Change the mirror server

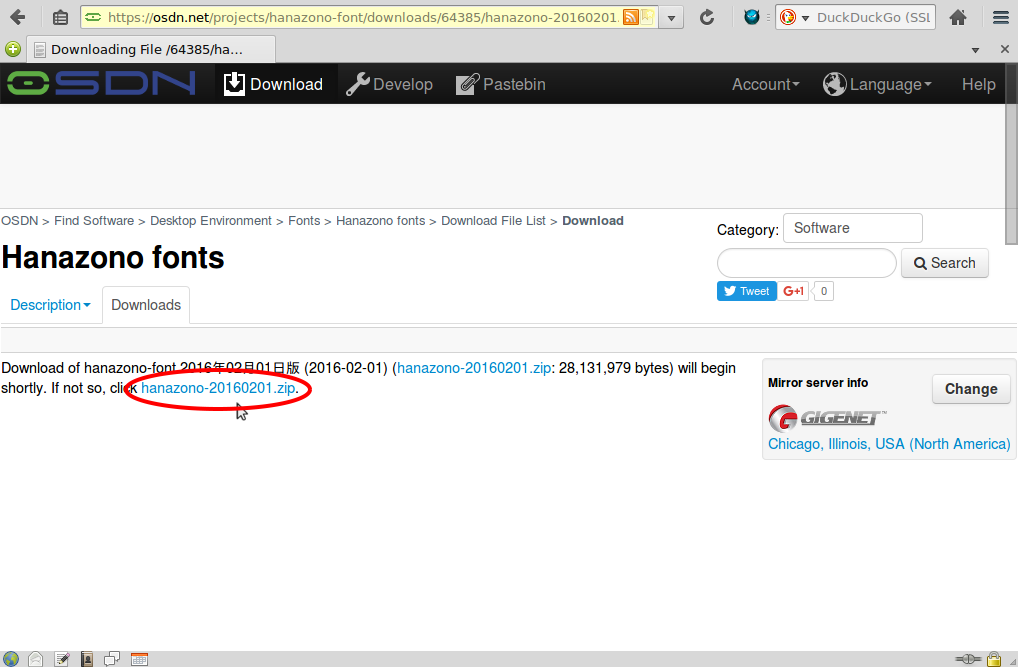pyautogui.click(x=971, y=389)
